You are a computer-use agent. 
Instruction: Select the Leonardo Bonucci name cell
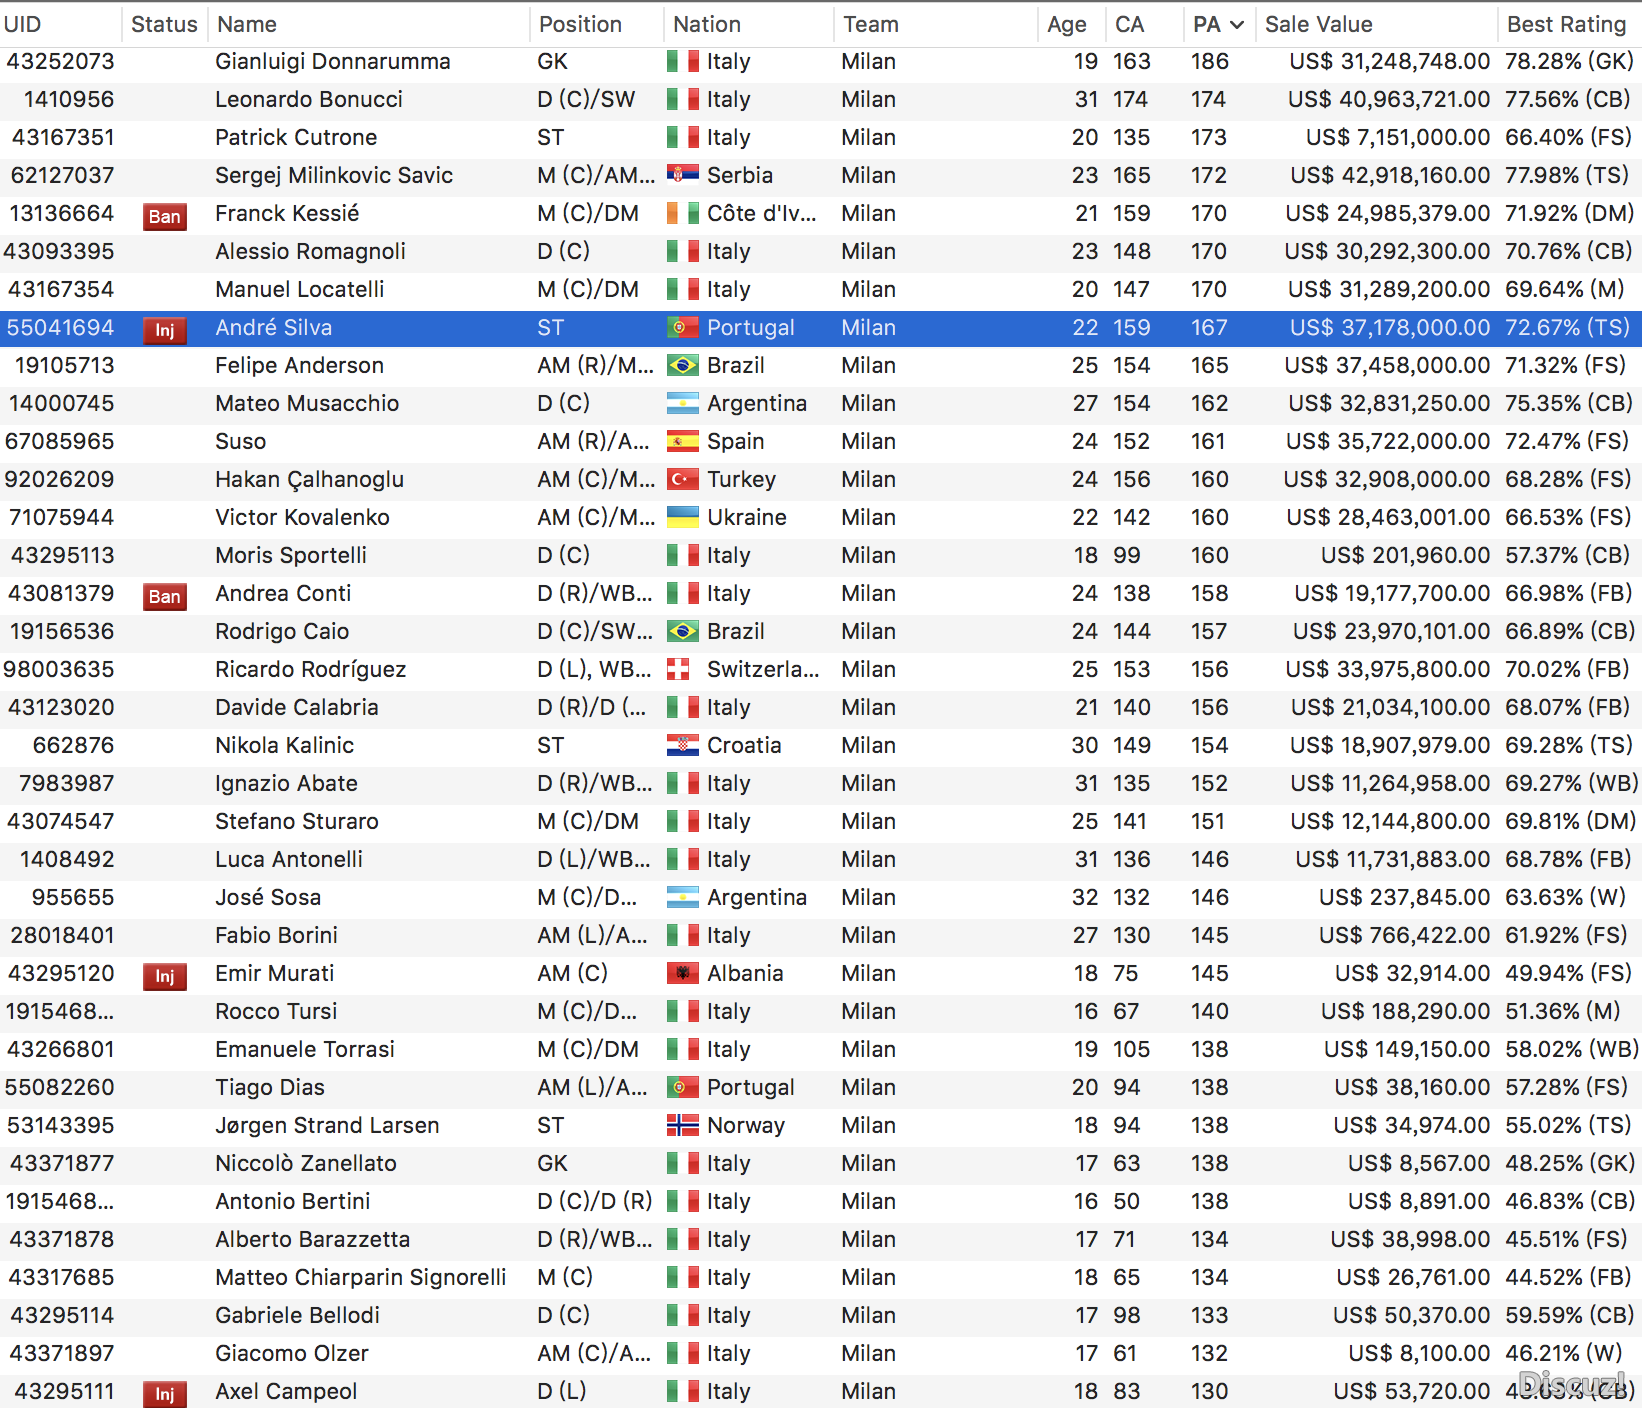point(309,99)
